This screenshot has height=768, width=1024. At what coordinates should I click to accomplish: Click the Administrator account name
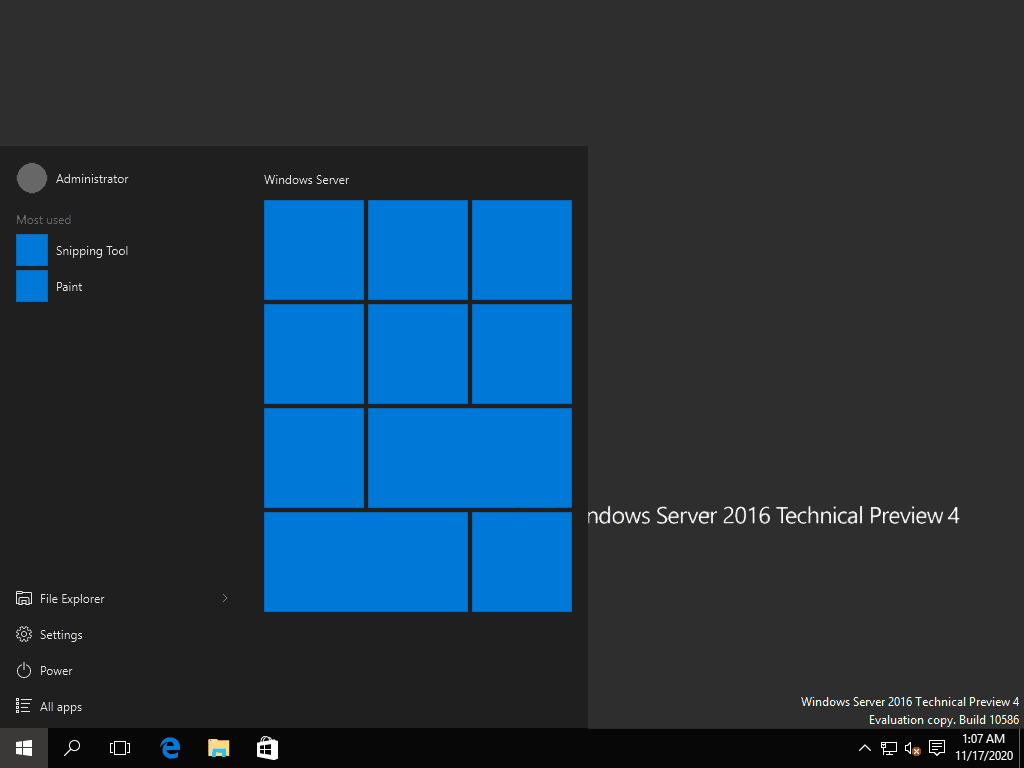92,178
